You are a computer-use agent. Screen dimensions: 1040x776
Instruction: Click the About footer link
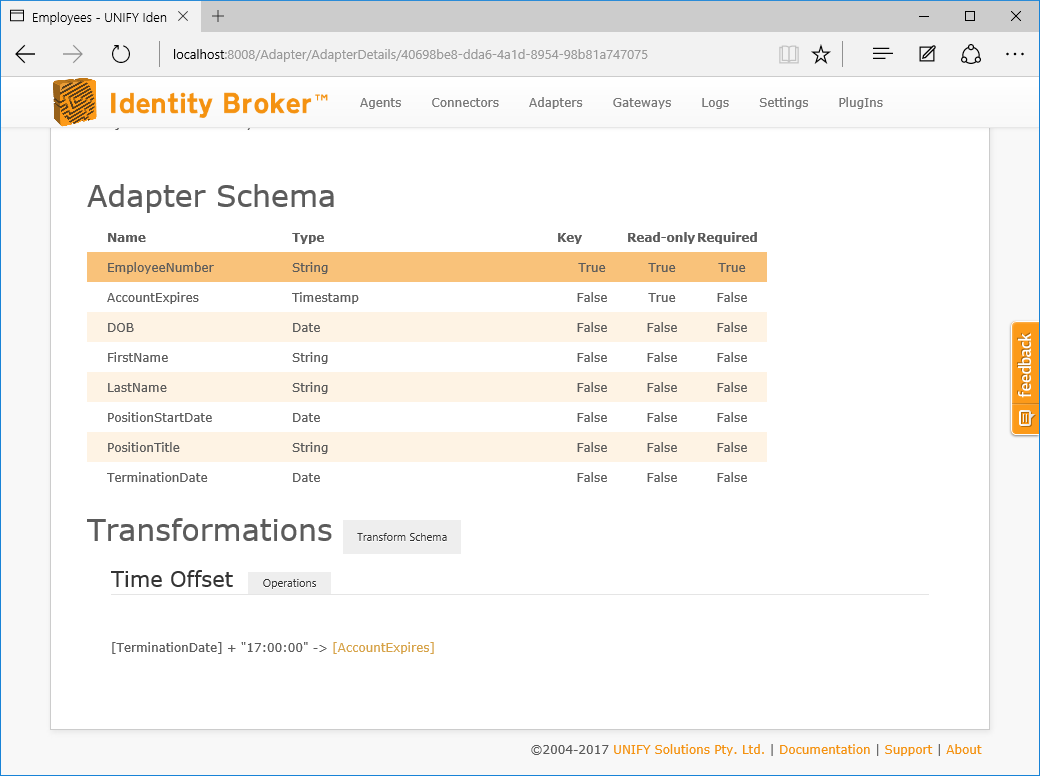click(x=964, y=749)
